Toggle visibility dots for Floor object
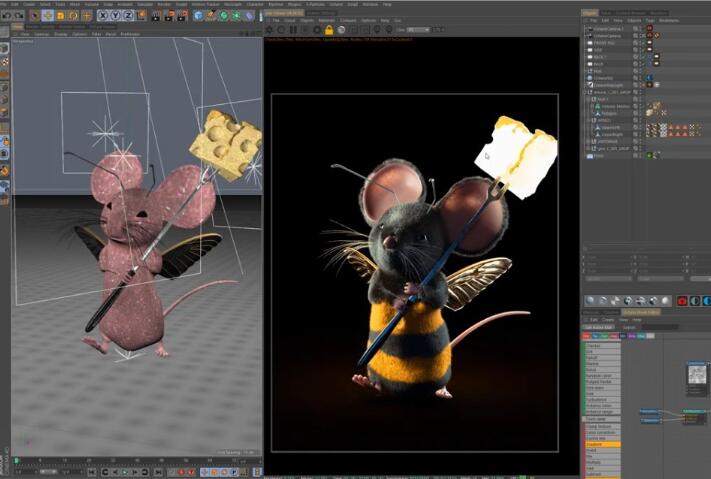The width and height of the screenshot is (711, 479). (641, 156)
